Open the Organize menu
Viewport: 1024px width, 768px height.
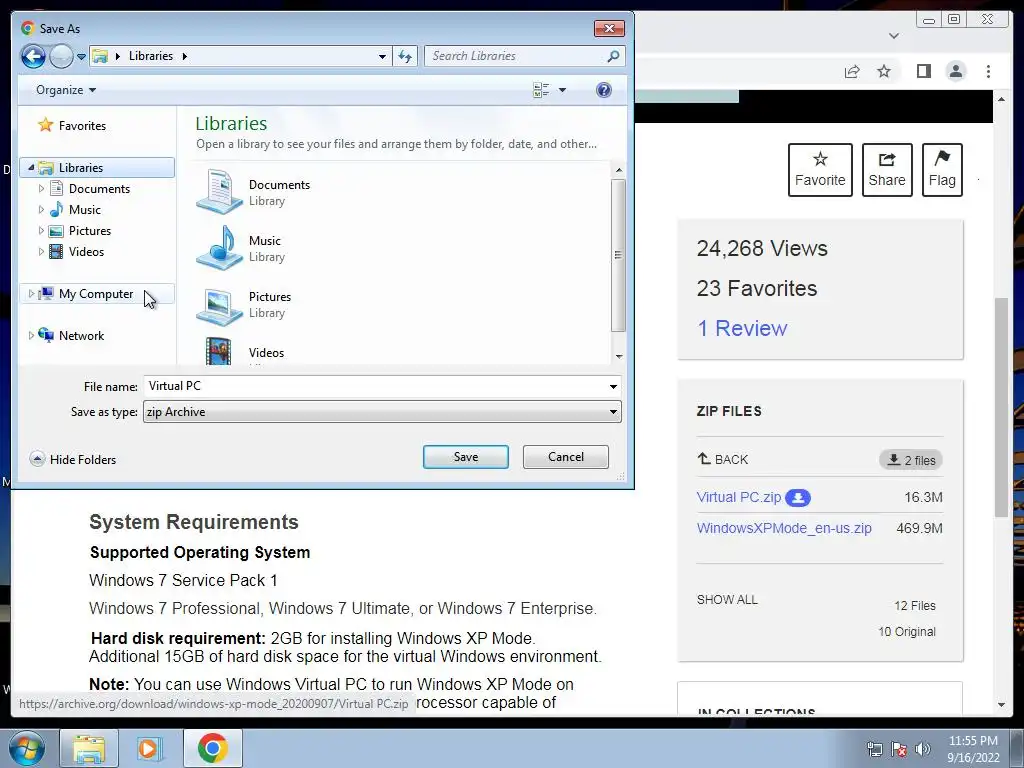coord(66,90)
